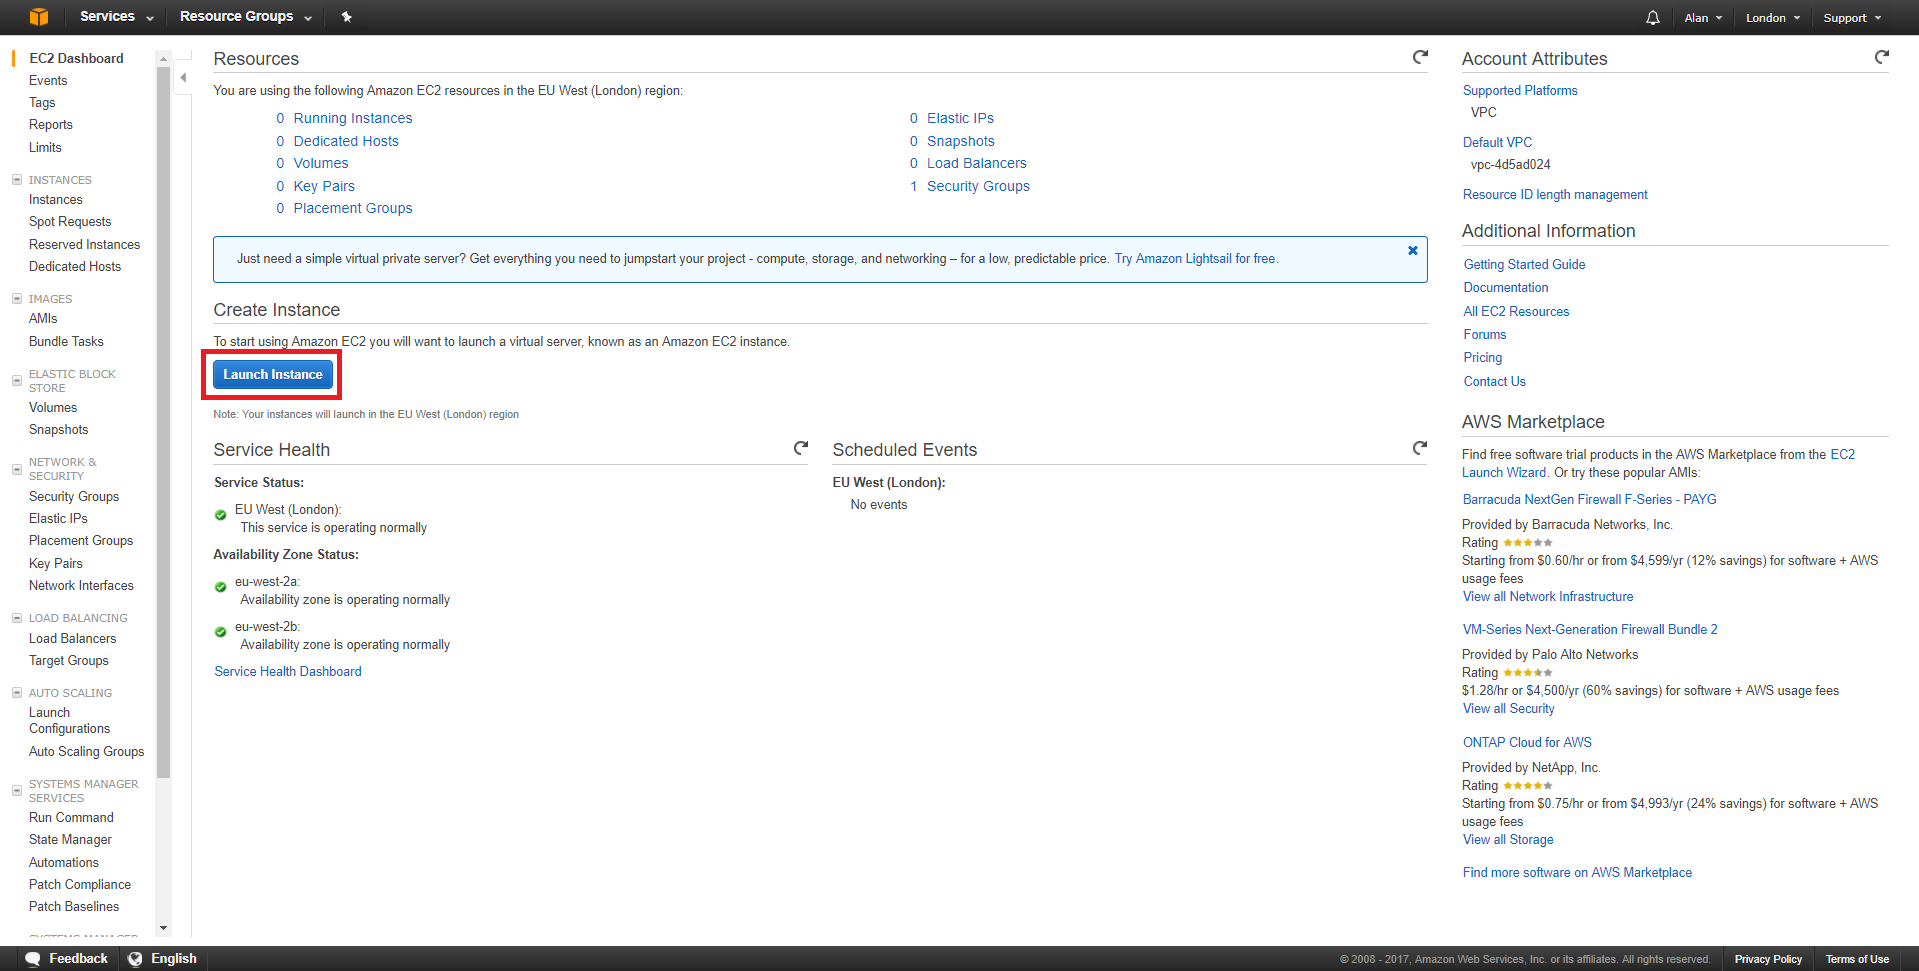Viewport: 1919px width, 971px height.
Task: Close the Lightsail promotion banner
Action: (1413, 250)
